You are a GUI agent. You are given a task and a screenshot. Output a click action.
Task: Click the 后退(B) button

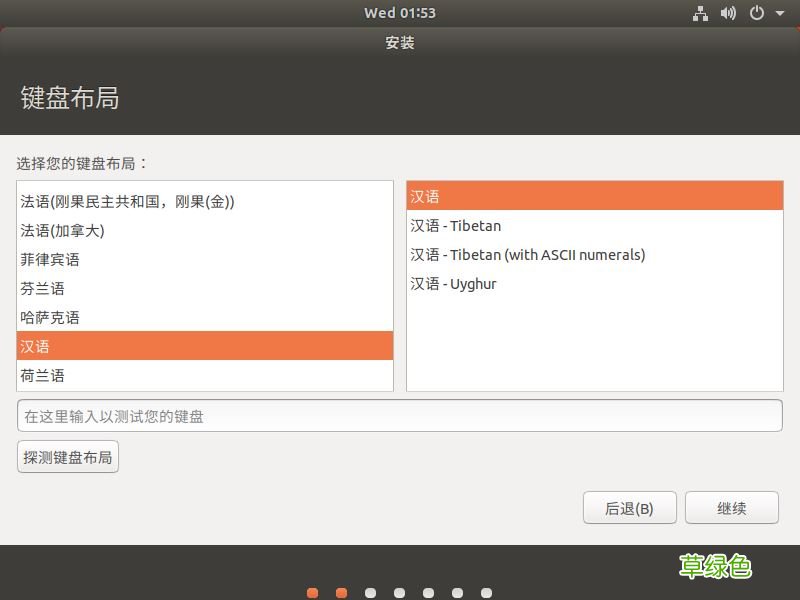pyautogui.click(x=630, y=507)
